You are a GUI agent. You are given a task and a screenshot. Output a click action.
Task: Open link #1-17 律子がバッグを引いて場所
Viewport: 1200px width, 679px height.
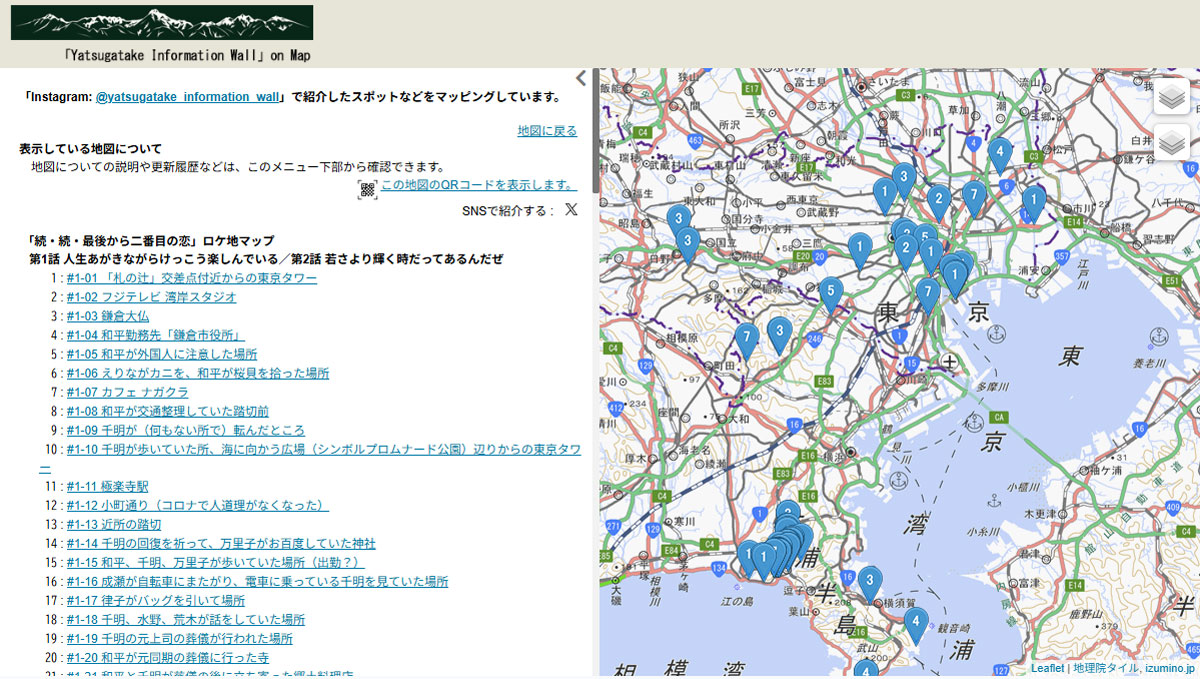[156, 601]
